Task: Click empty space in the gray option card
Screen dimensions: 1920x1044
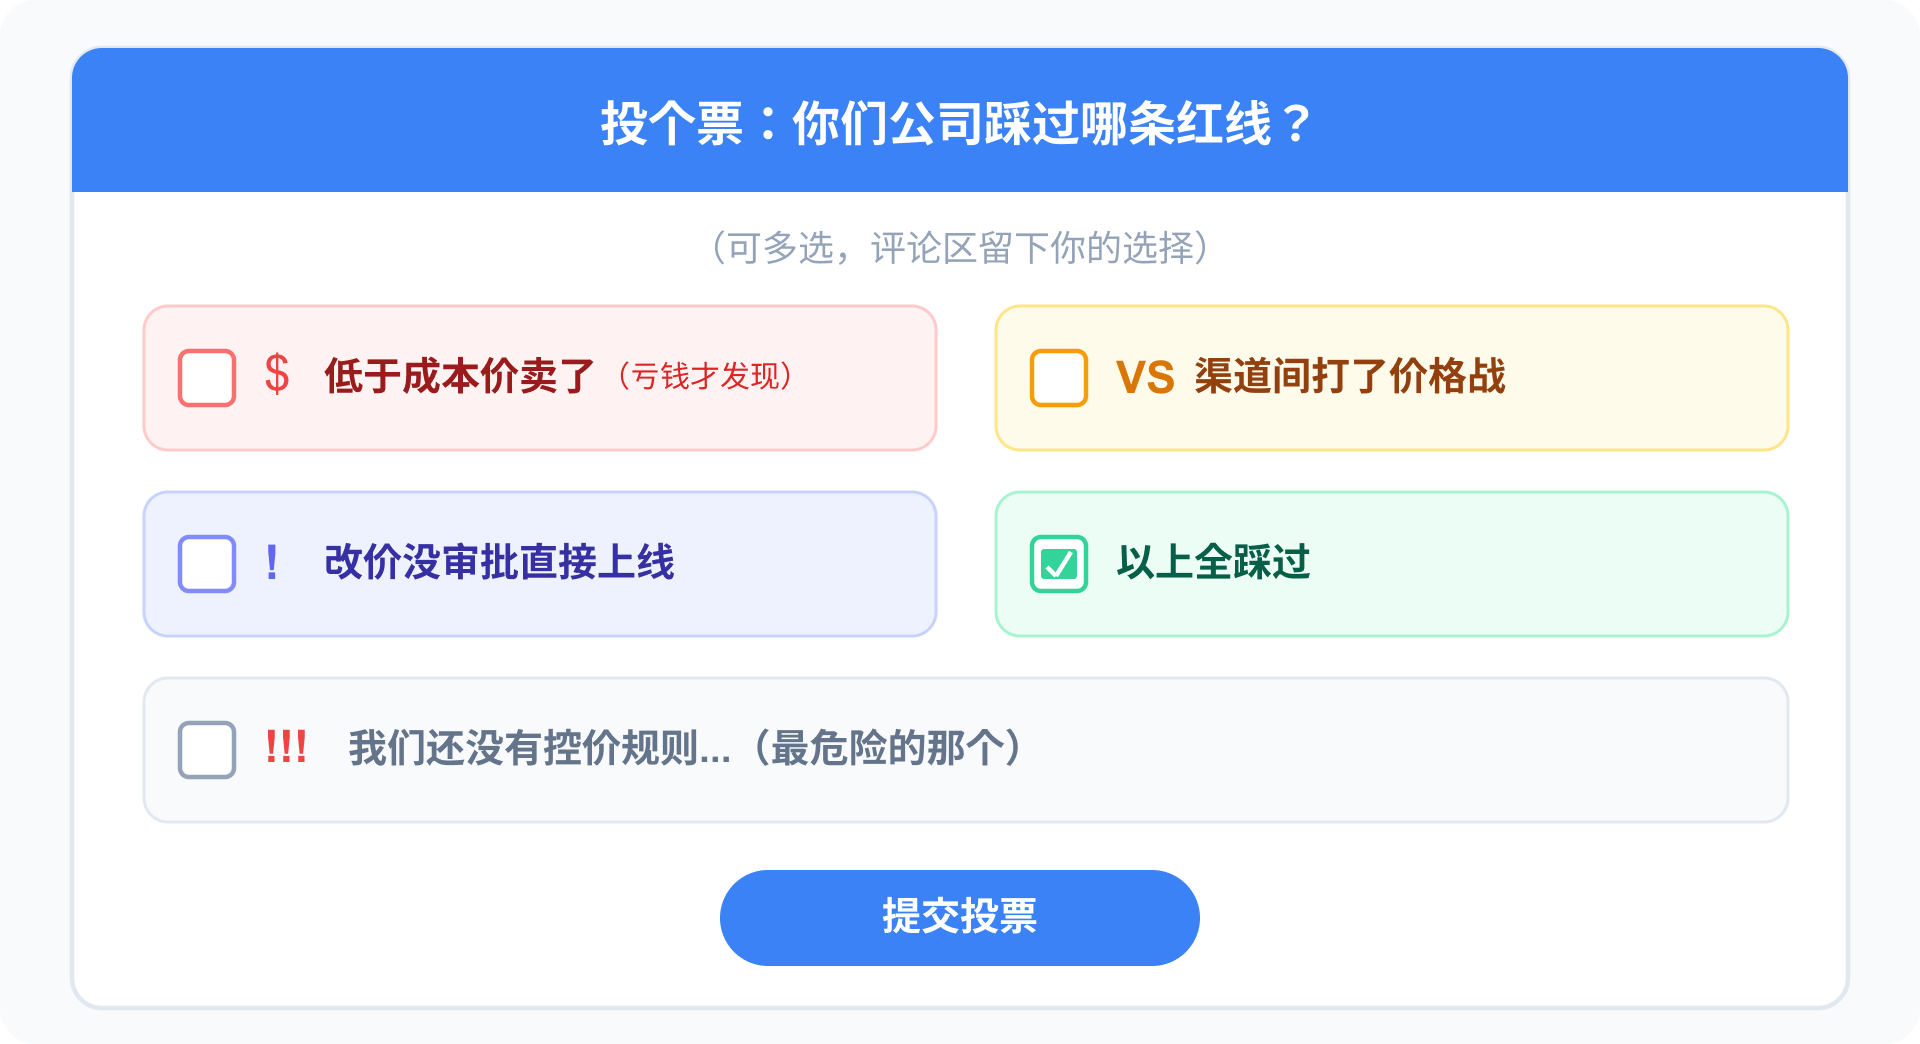Action: pos(1400,750)
